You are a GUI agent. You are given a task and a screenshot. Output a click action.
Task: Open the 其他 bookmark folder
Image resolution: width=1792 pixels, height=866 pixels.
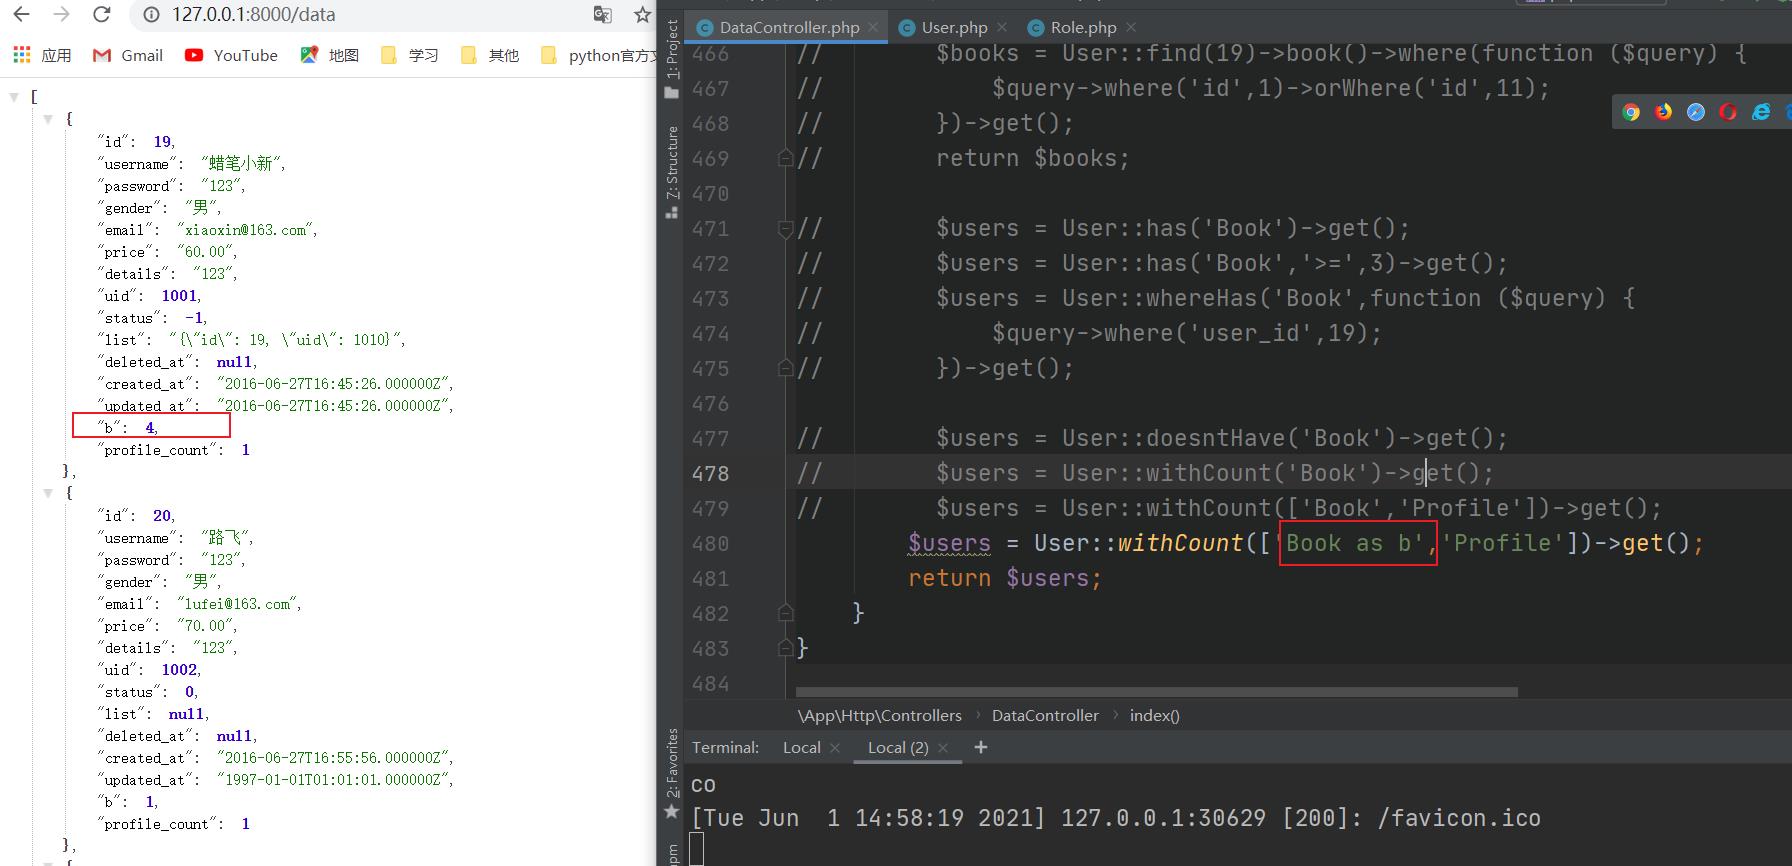pyautogui.click(x=489, y=55)
